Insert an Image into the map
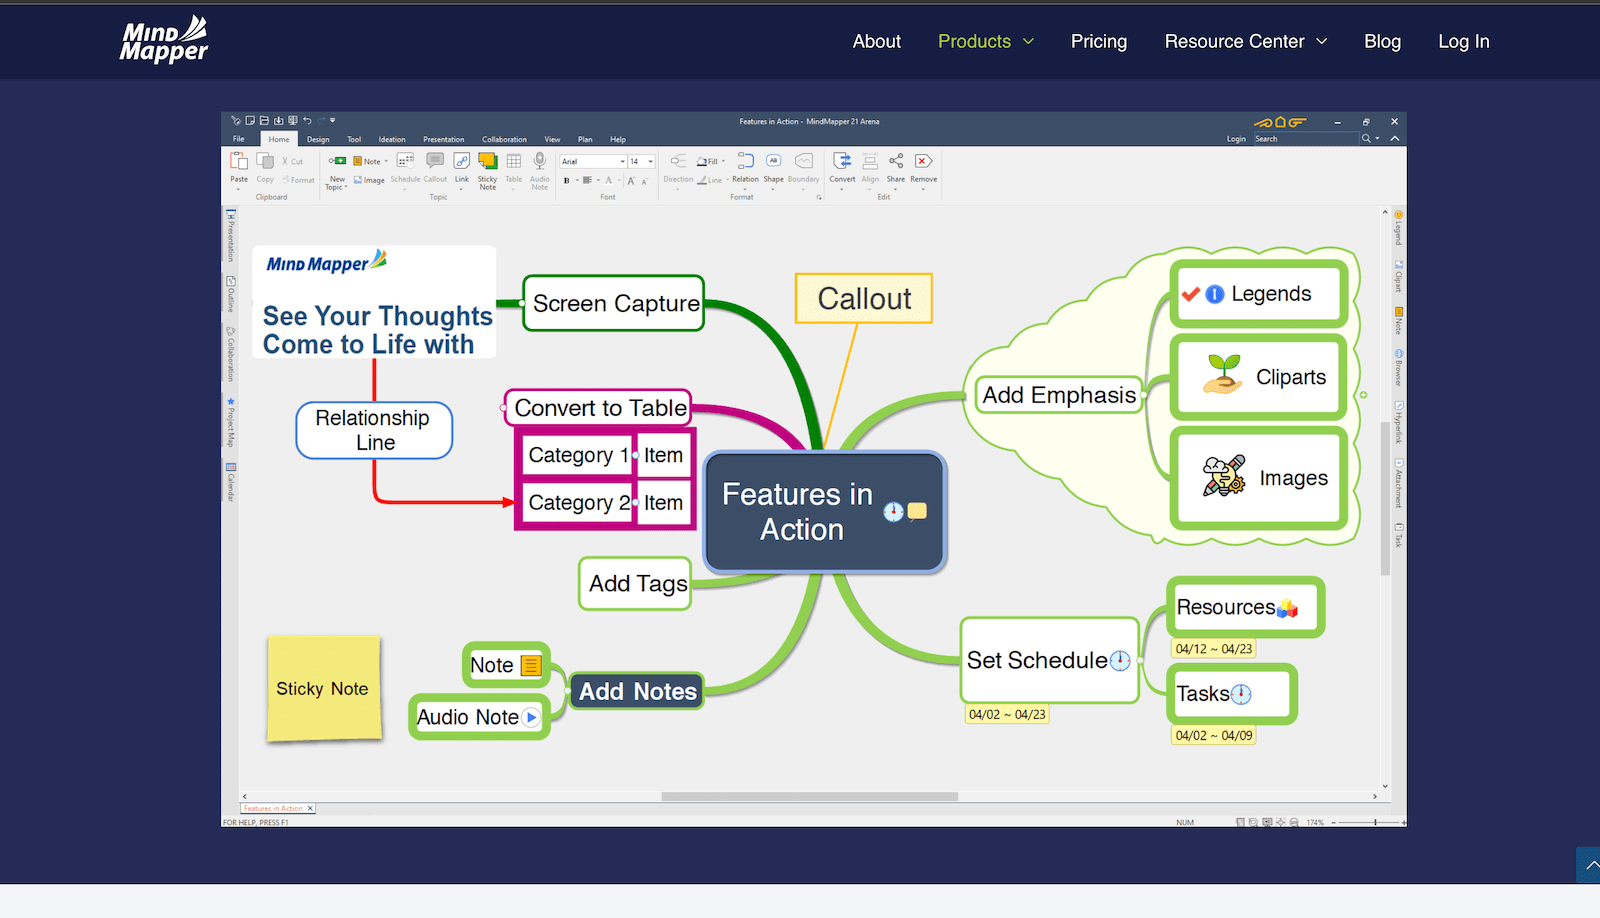Image resolution: width=1600 pixels, height=918 pixels. (370, 180)
